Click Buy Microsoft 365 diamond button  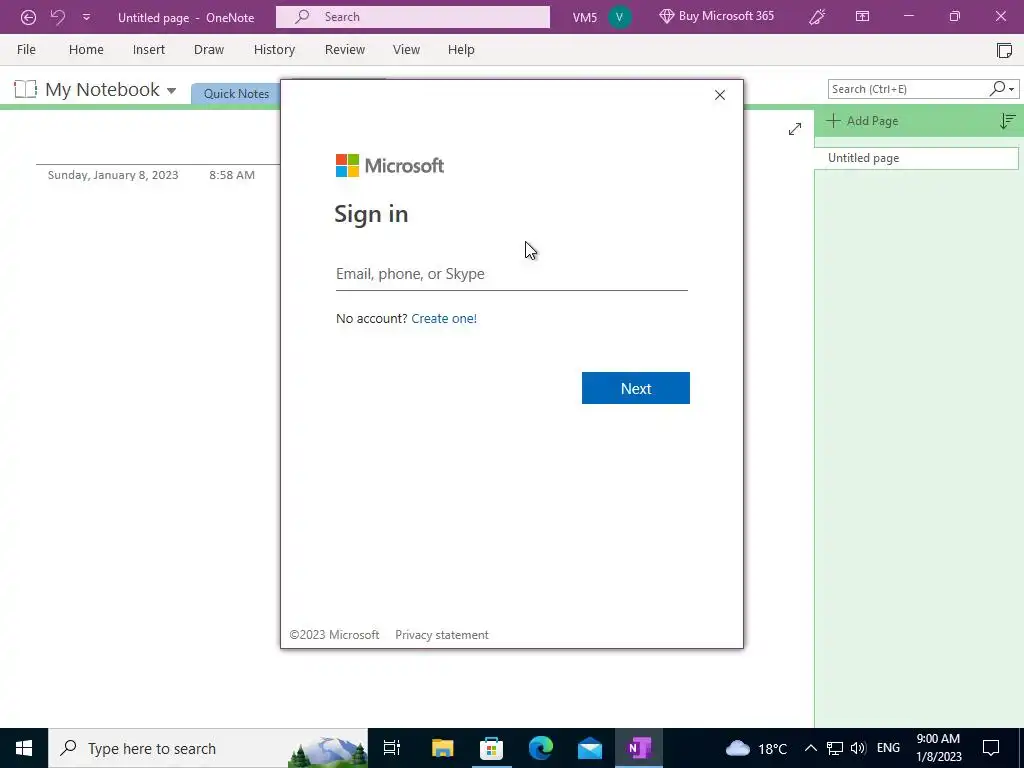click(716, 16)
